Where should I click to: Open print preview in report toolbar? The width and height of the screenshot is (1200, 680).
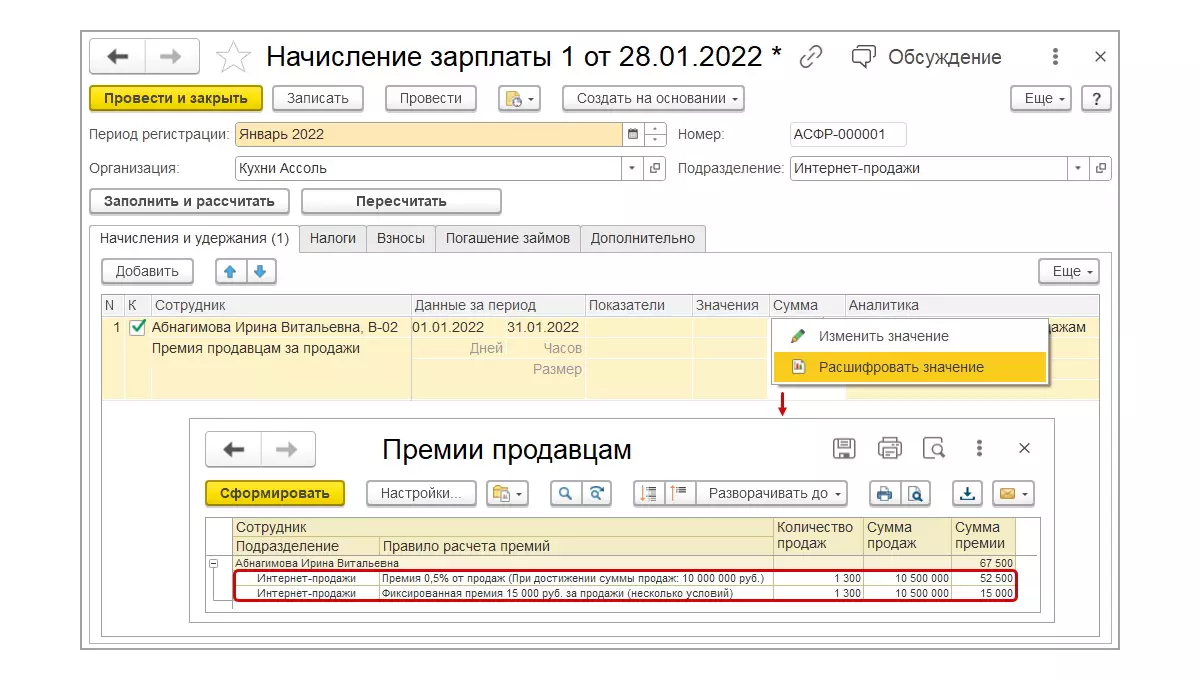tap(915, 493)
